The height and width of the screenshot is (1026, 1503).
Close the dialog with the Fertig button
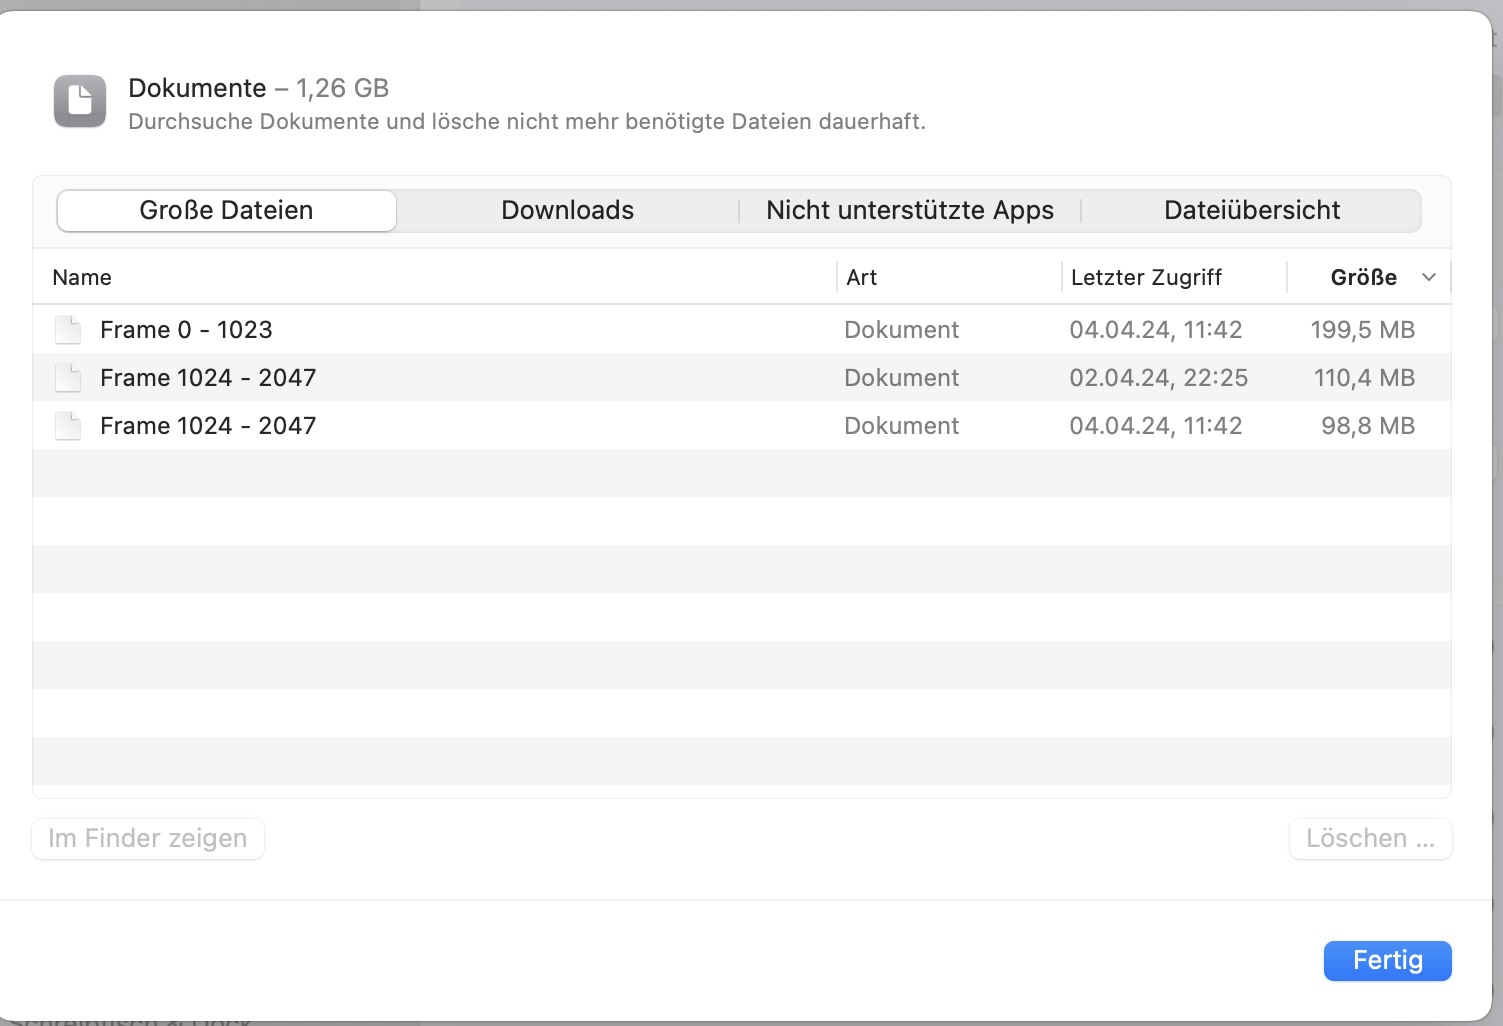pyautogui.click(x=1387, y=961)
